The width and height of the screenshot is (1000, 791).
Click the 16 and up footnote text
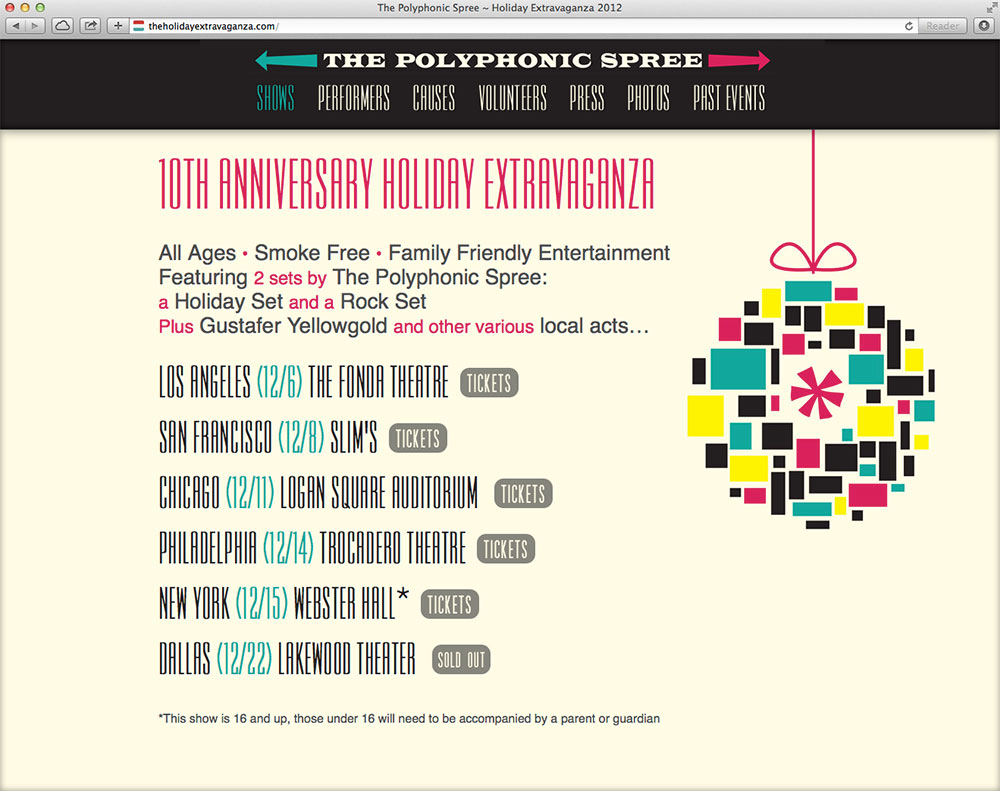coord(409,719)
